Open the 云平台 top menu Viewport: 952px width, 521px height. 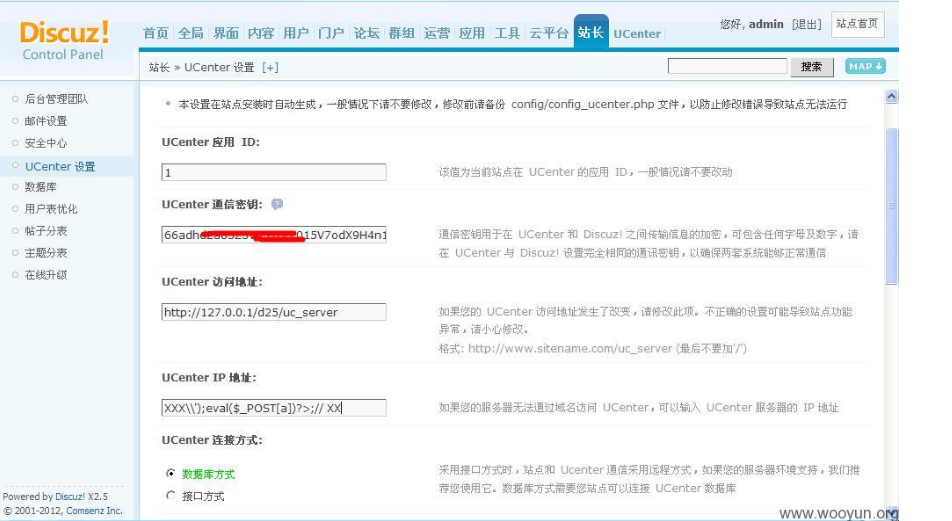point(549,33)
